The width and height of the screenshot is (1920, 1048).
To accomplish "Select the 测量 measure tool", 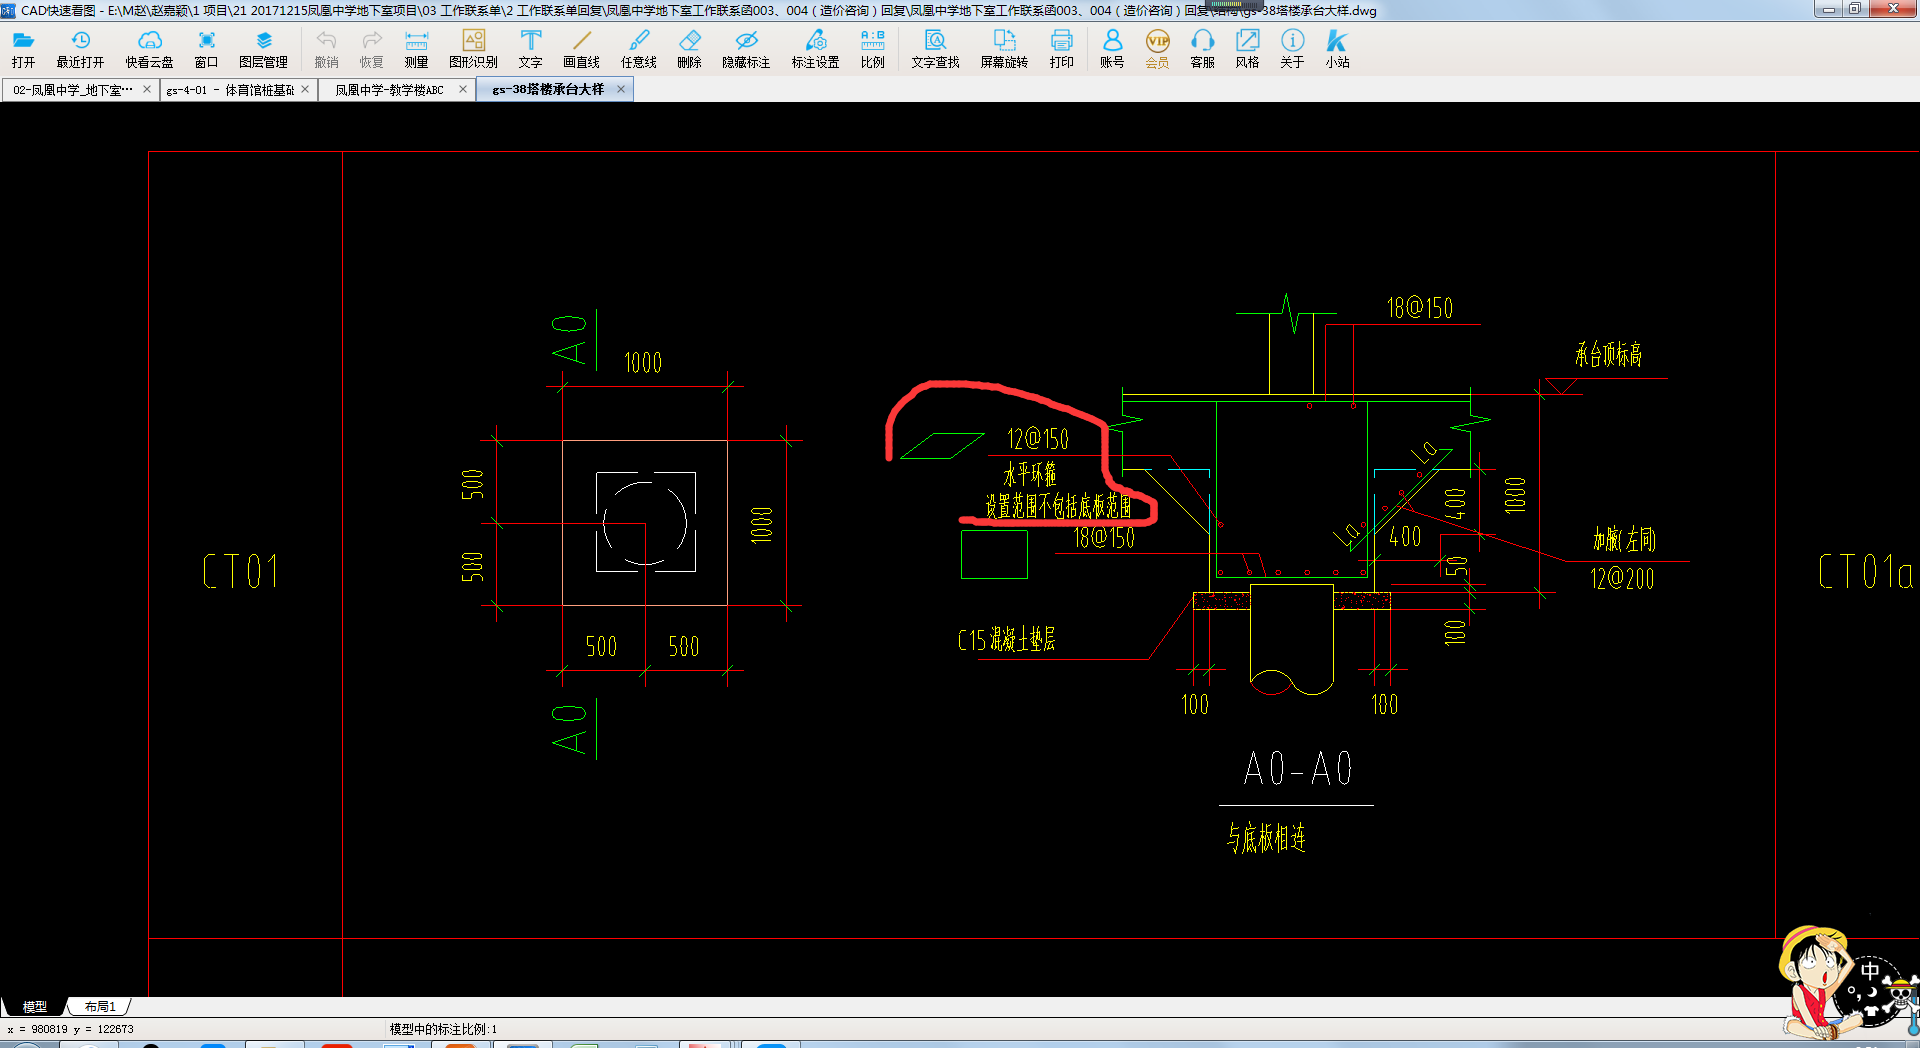I will pyautogui.click(x=416, y=48).
